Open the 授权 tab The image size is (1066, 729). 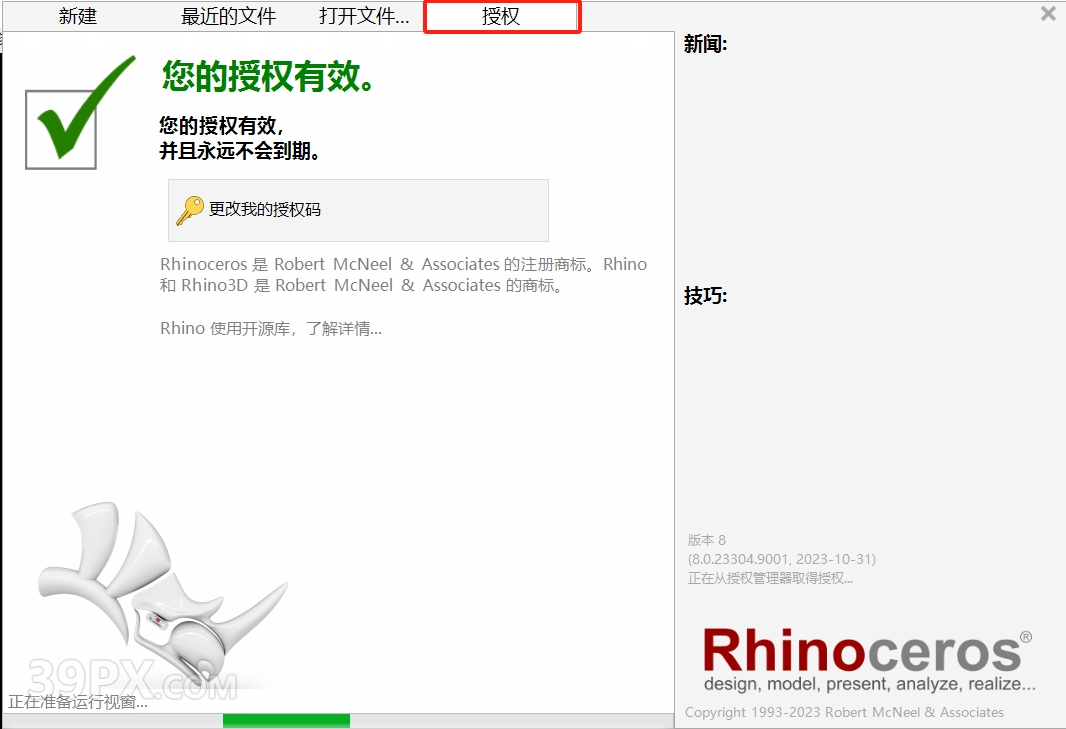click(502, 16)
